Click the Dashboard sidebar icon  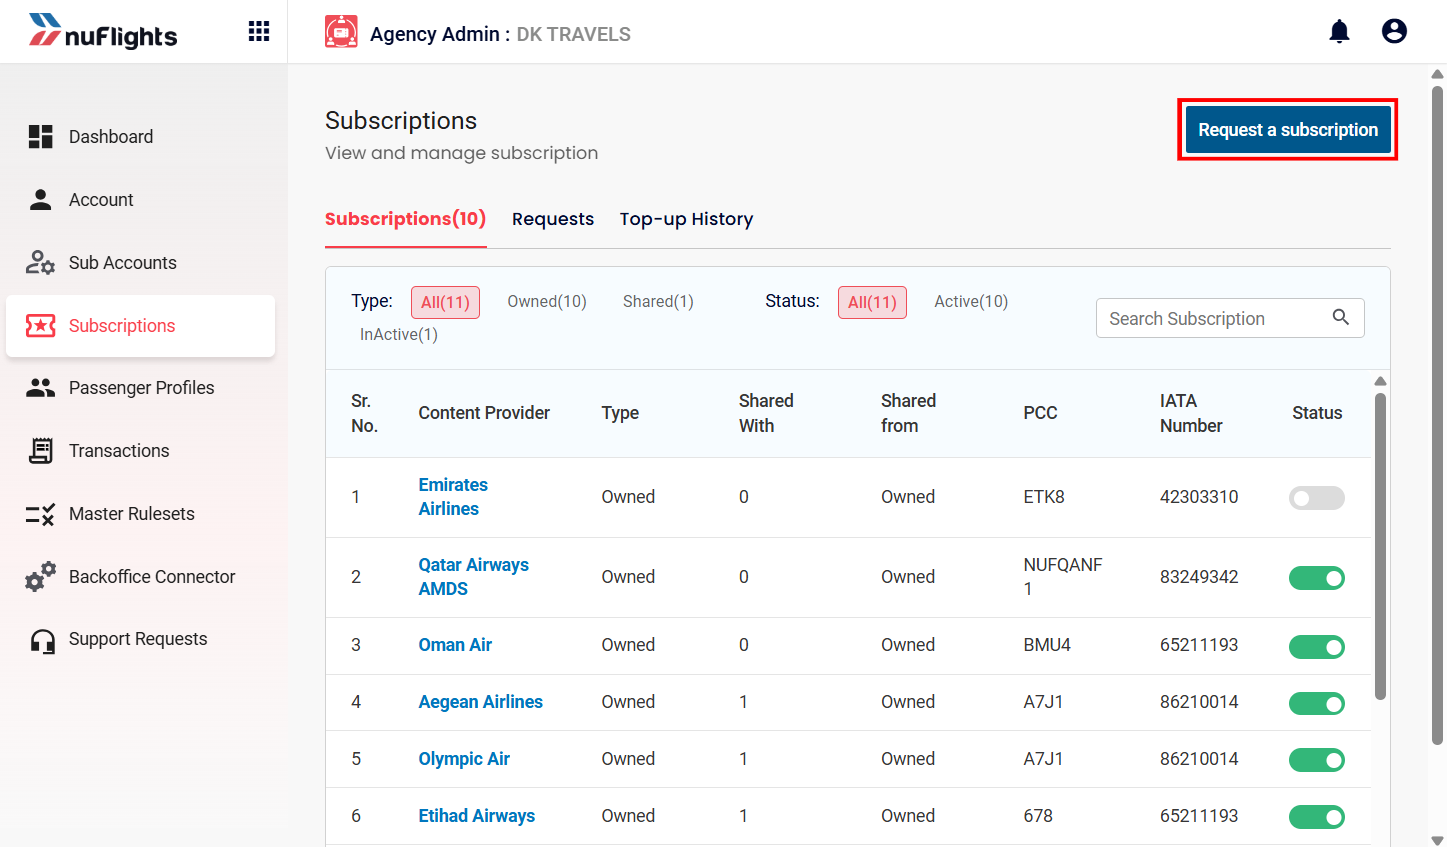(40, 137)
